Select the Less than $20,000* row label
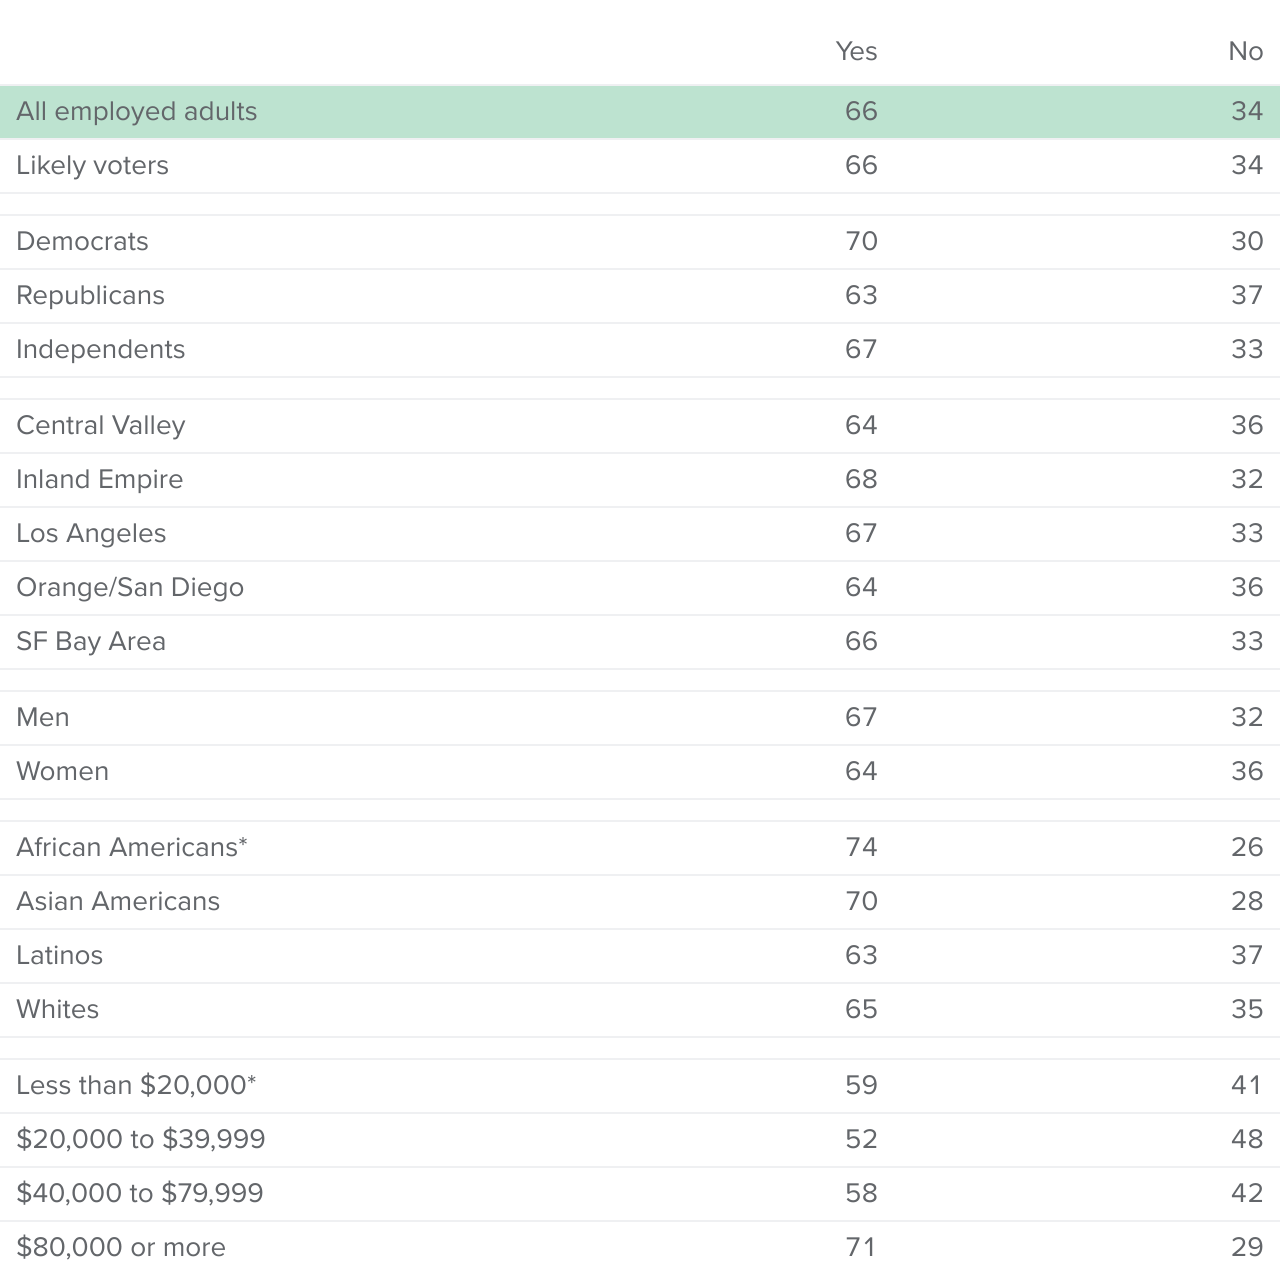 [136, 1085]
